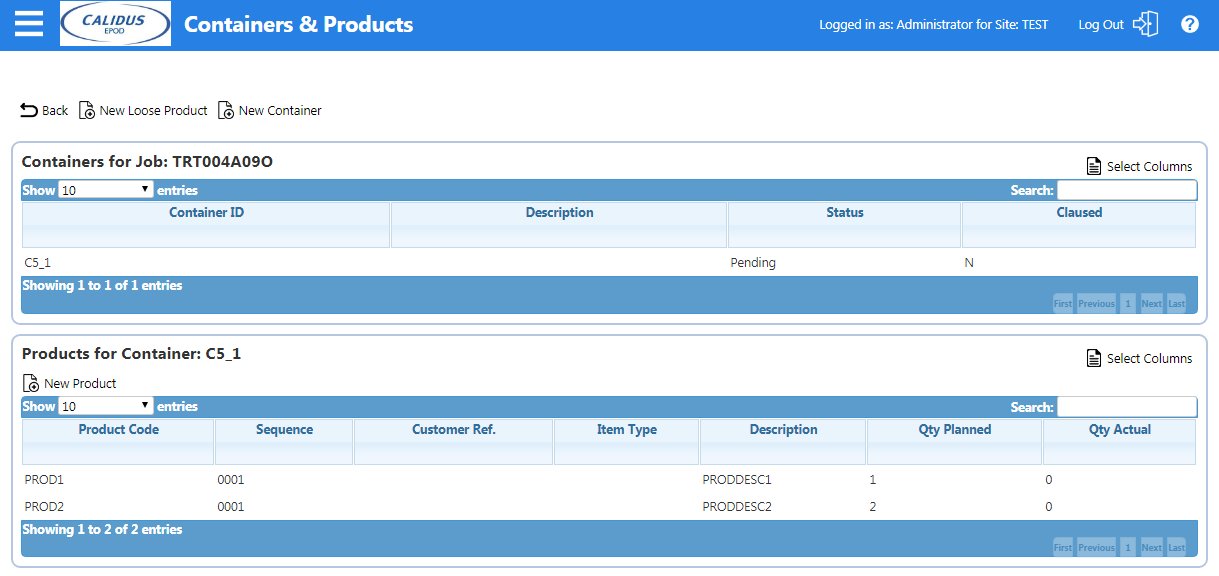Viewport: 1219px width, 576px height.
Task: Click Next in Products pagination
Action: coord(1152,548)
